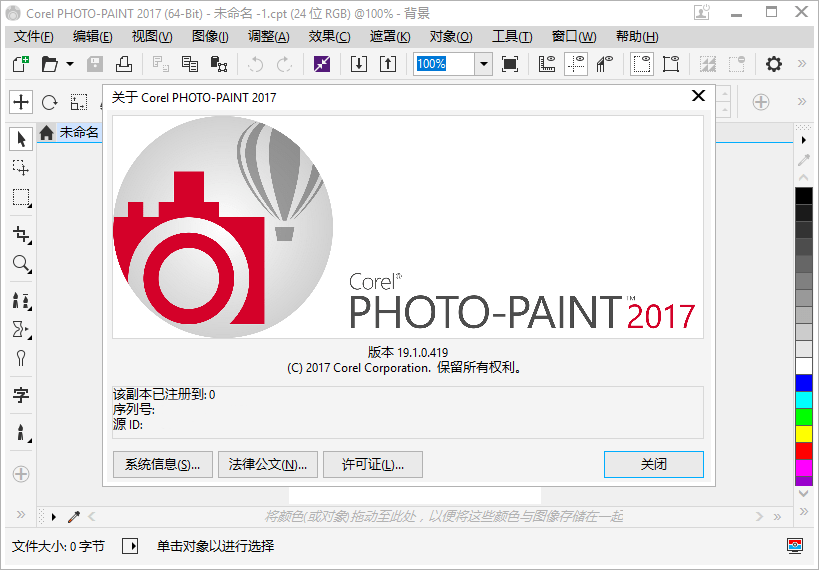Close About dialog with the X

[x=698, y=96]
